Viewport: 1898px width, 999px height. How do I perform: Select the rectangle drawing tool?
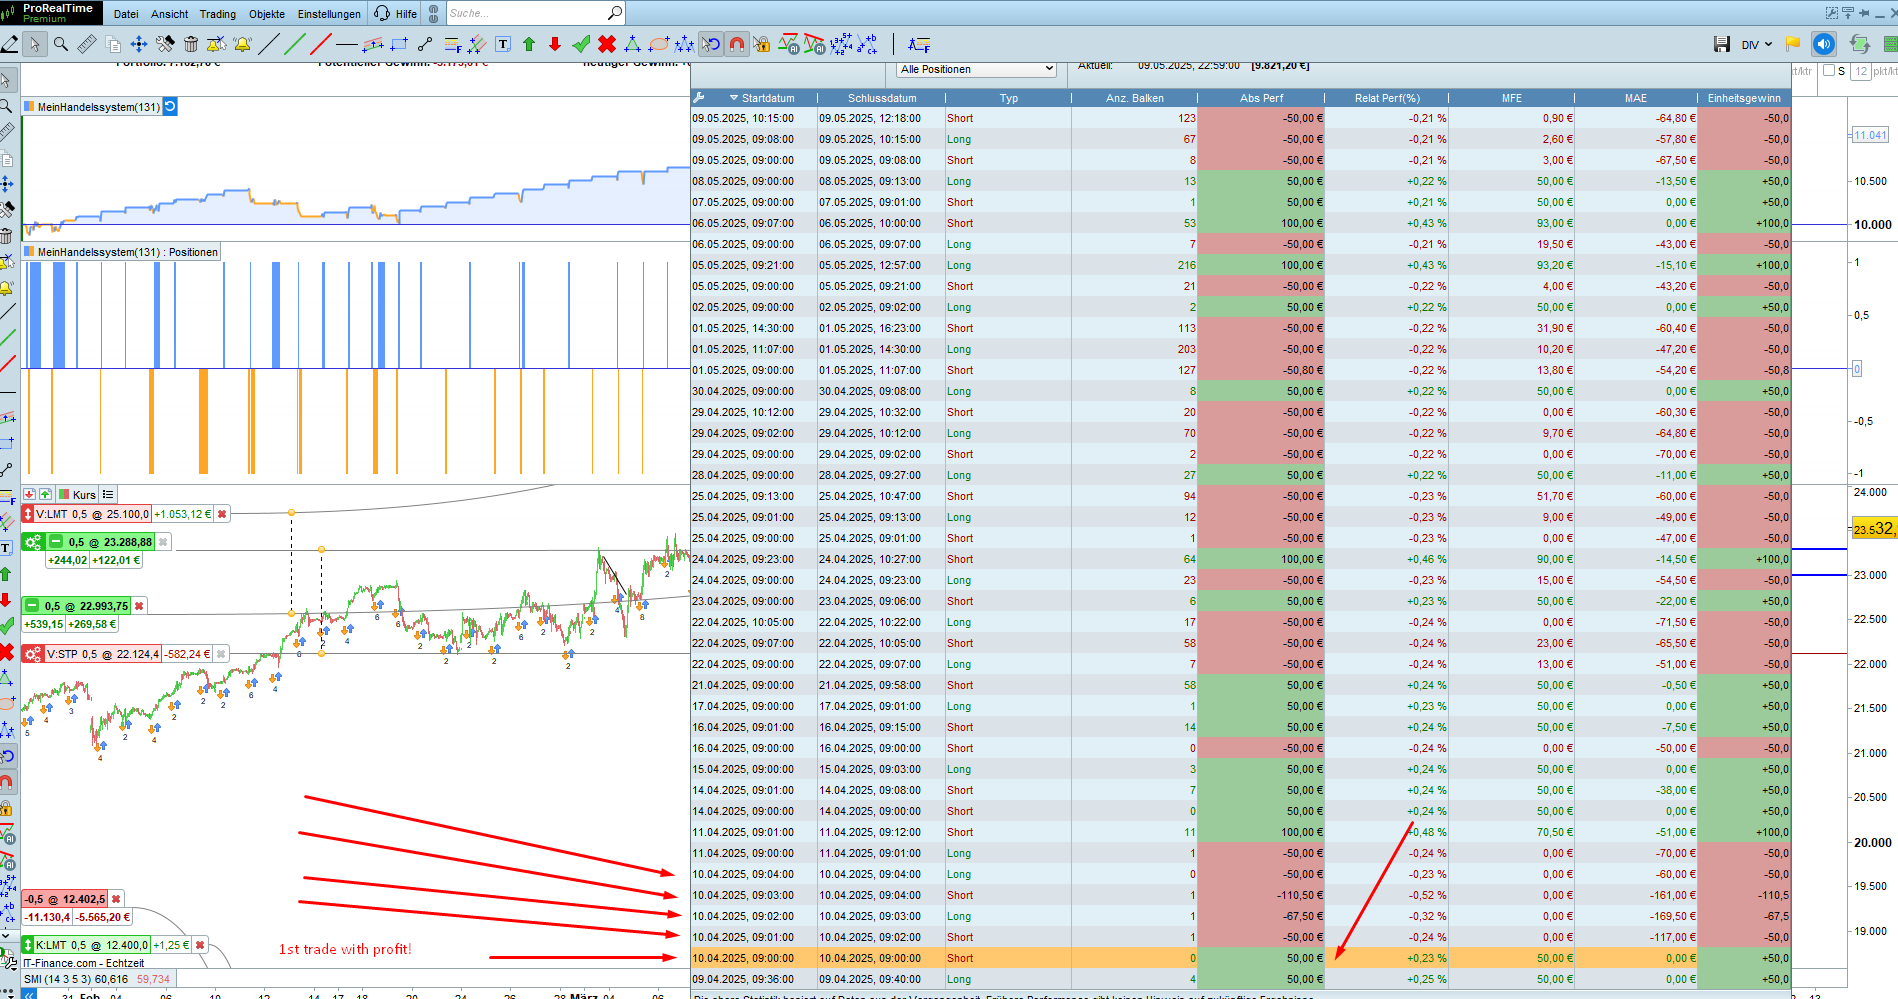click(399, 44)
